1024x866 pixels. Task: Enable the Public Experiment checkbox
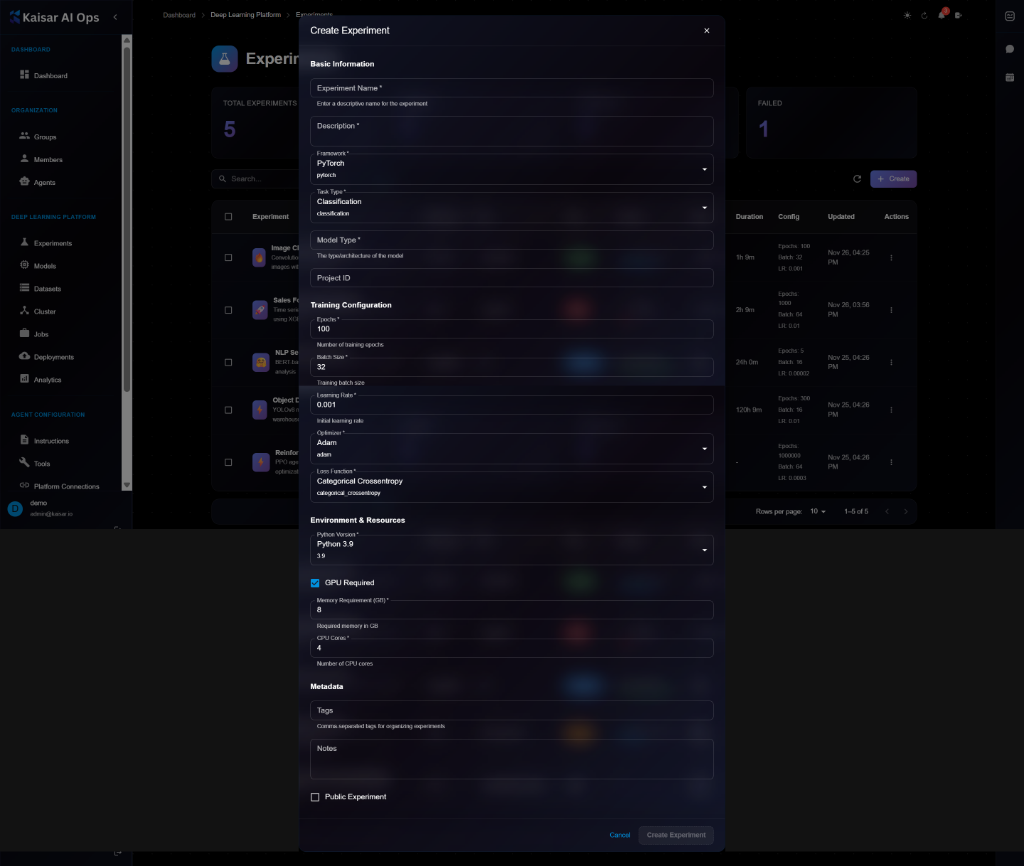tap(315, 797)
